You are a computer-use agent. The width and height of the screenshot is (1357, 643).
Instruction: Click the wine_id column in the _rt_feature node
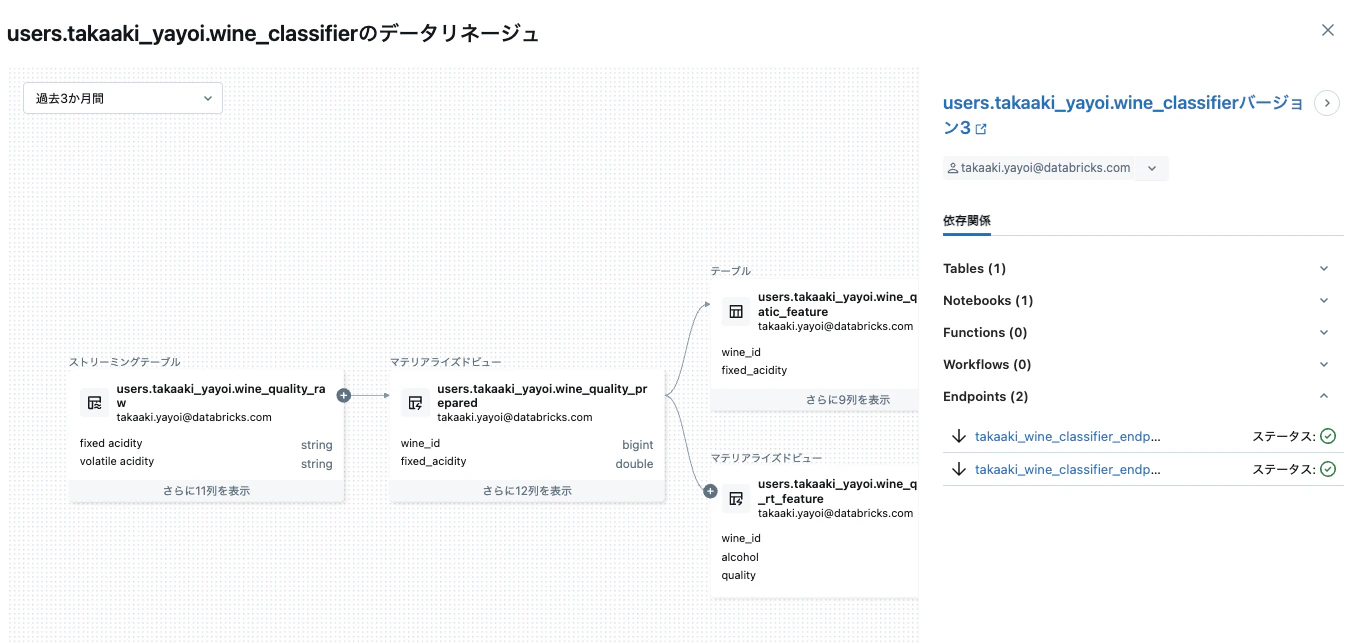click(741, 538)
